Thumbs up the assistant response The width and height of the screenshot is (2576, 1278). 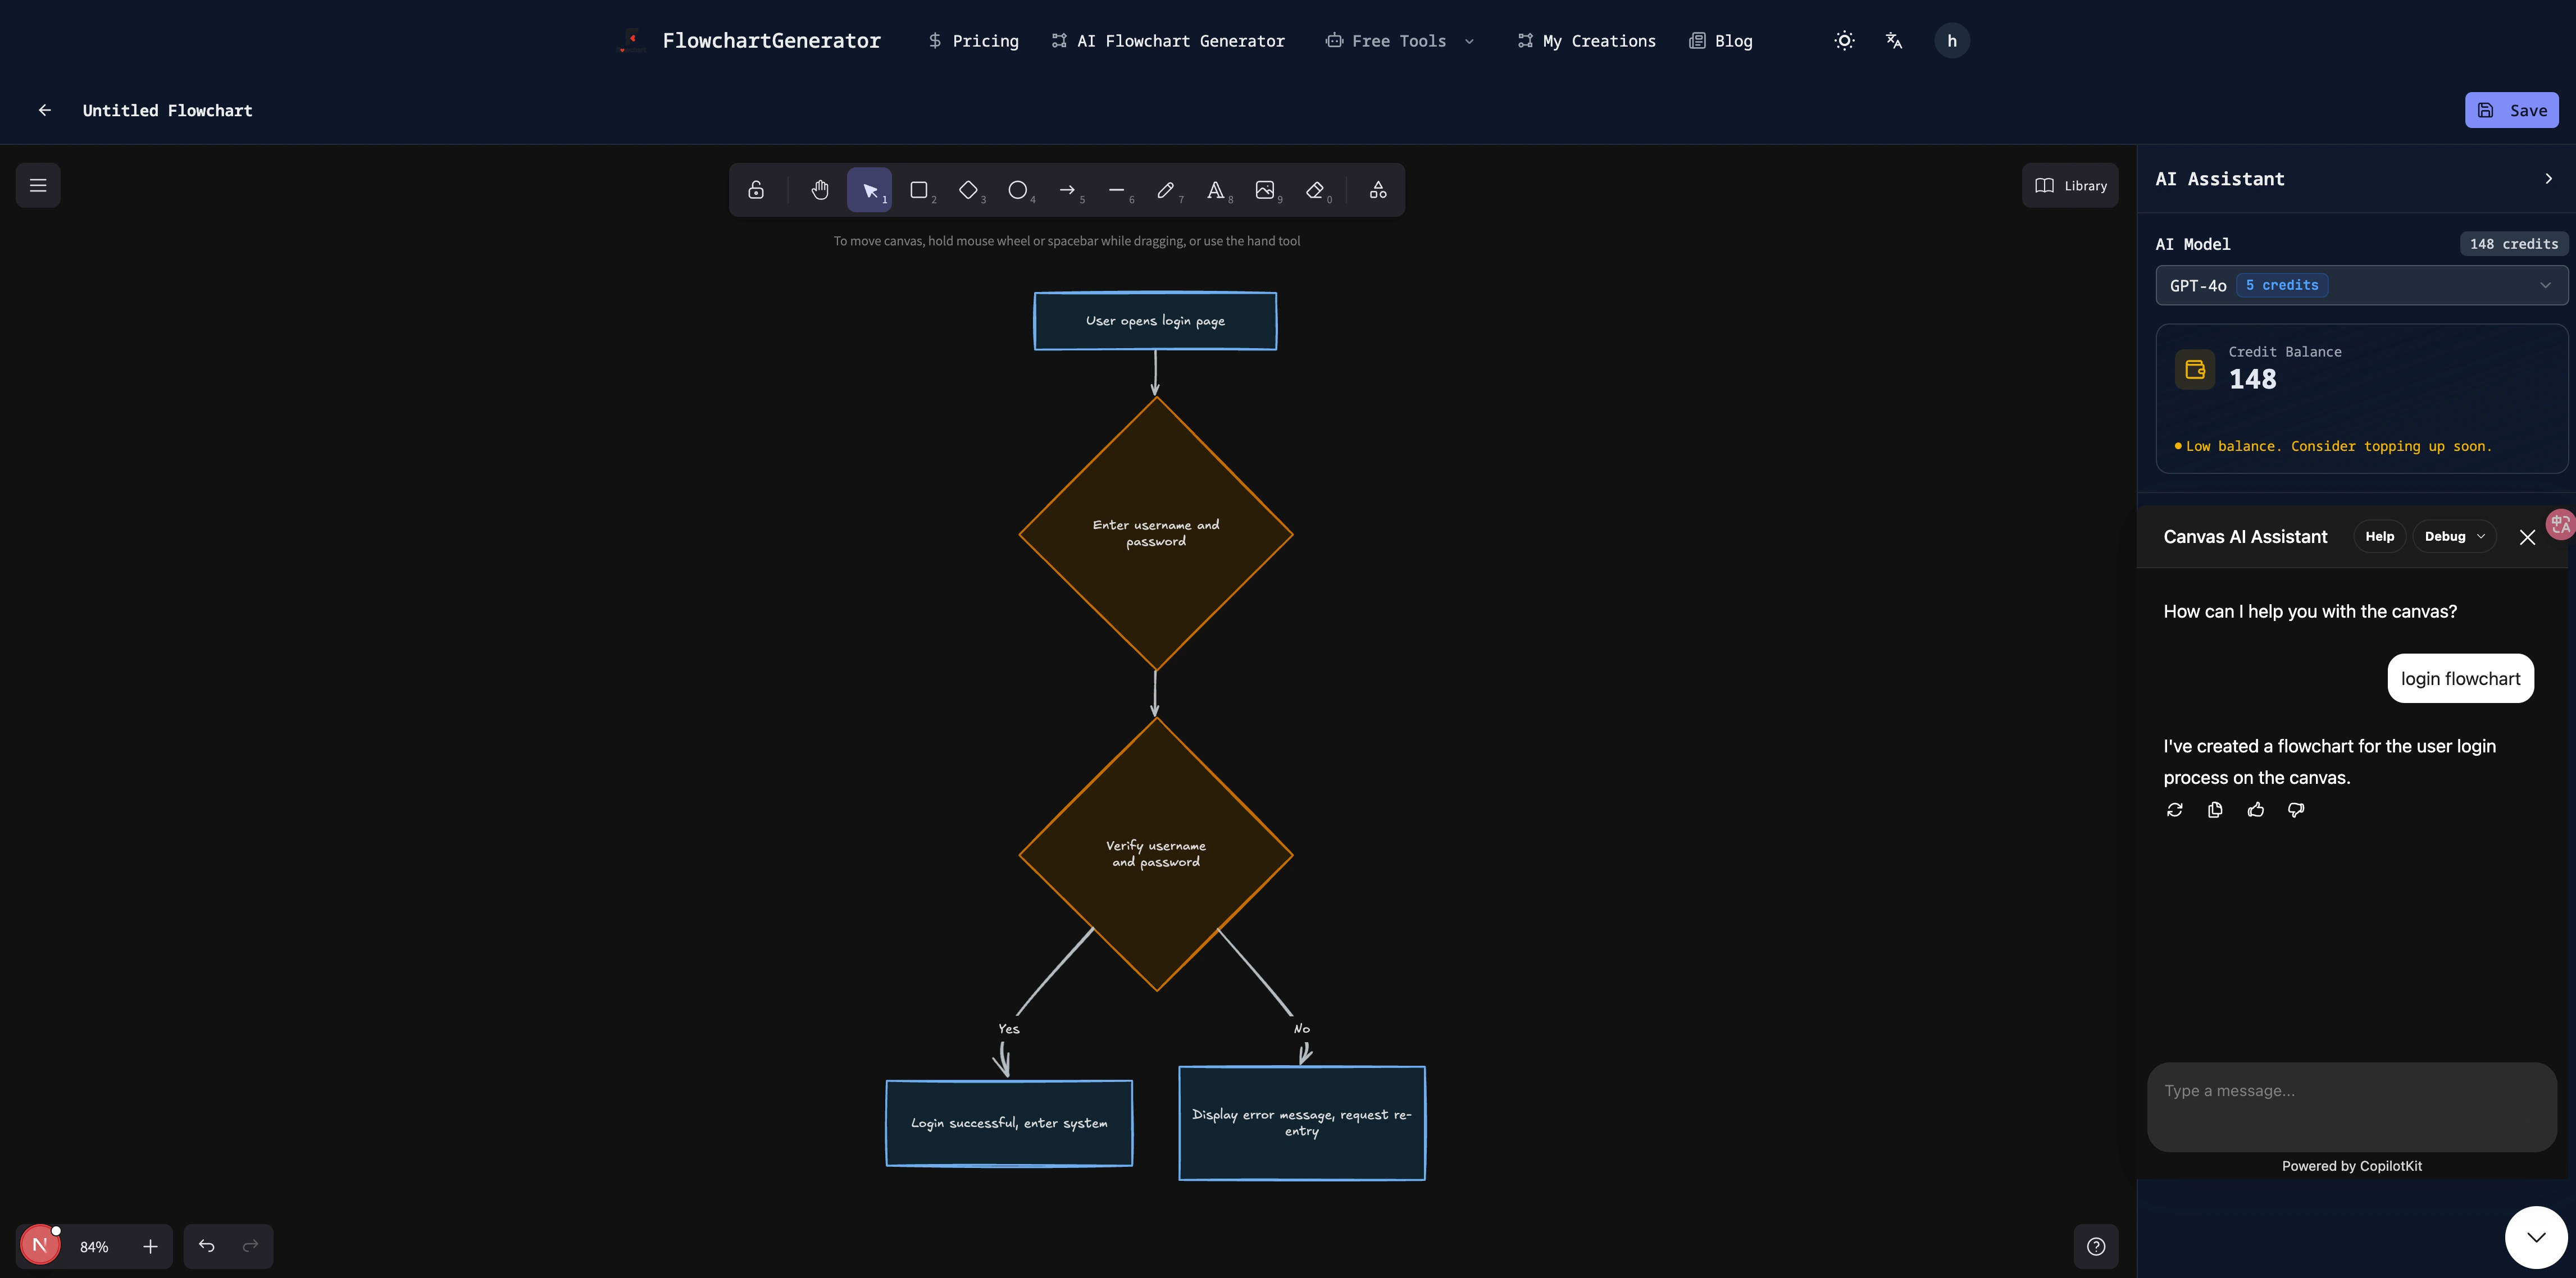2255,810
